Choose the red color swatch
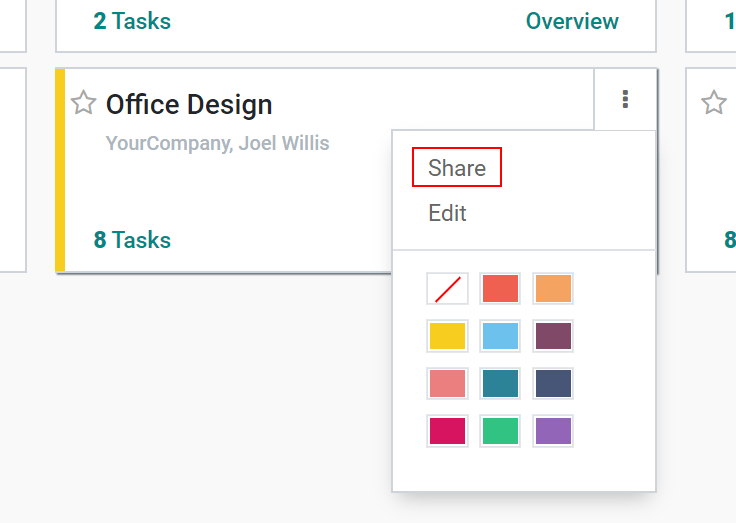The height and width of the screenshot is (523, 736). pyautogui.click(x=500, y=289)
